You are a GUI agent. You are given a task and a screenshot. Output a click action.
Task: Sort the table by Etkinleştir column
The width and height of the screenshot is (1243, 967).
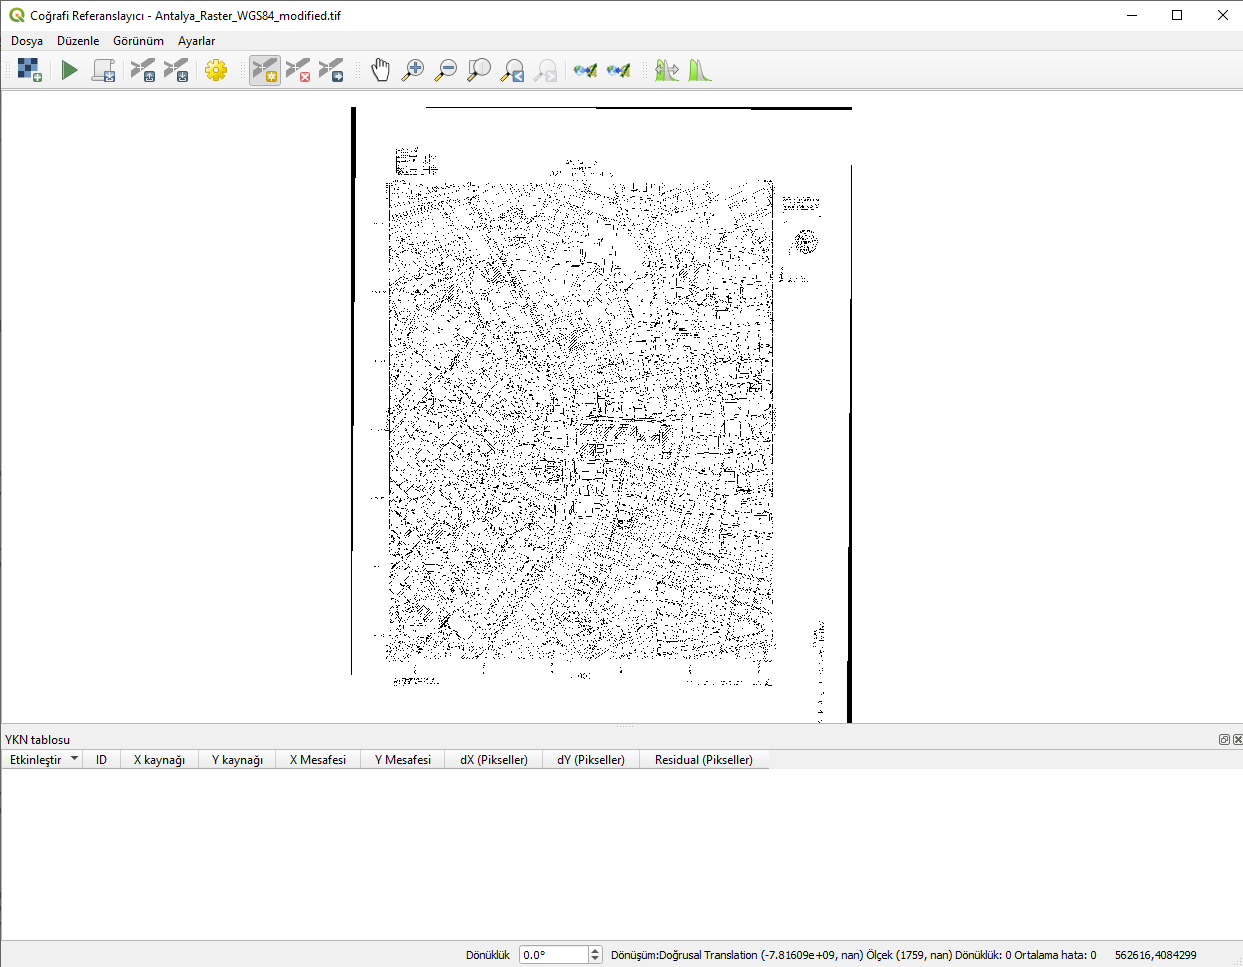tap(42, 760)
